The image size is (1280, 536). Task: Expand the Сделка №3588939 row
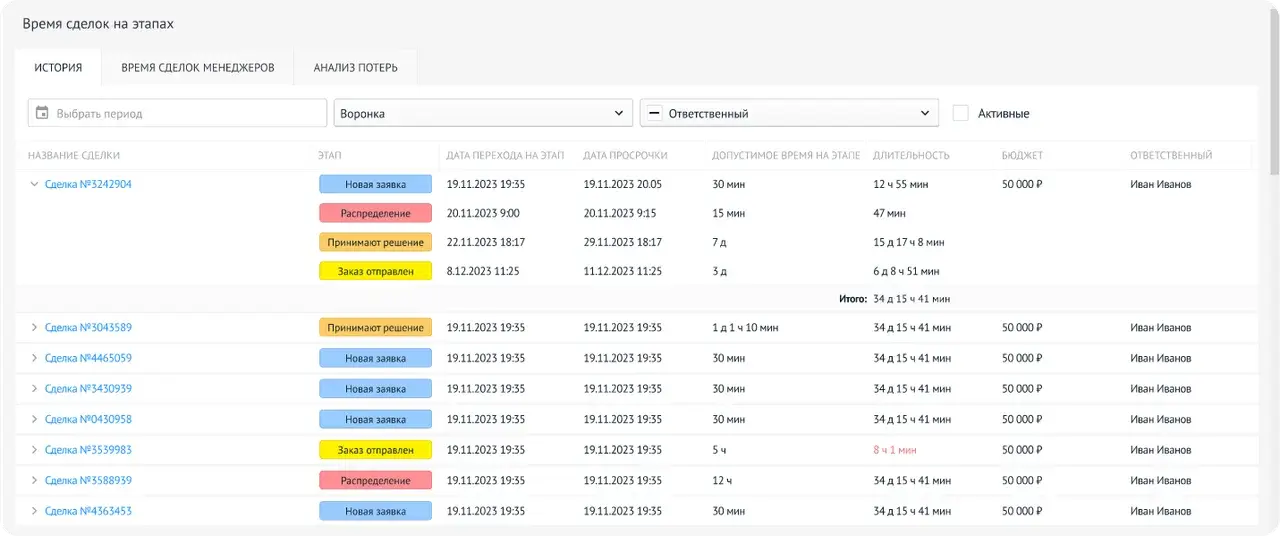[33, 480]
